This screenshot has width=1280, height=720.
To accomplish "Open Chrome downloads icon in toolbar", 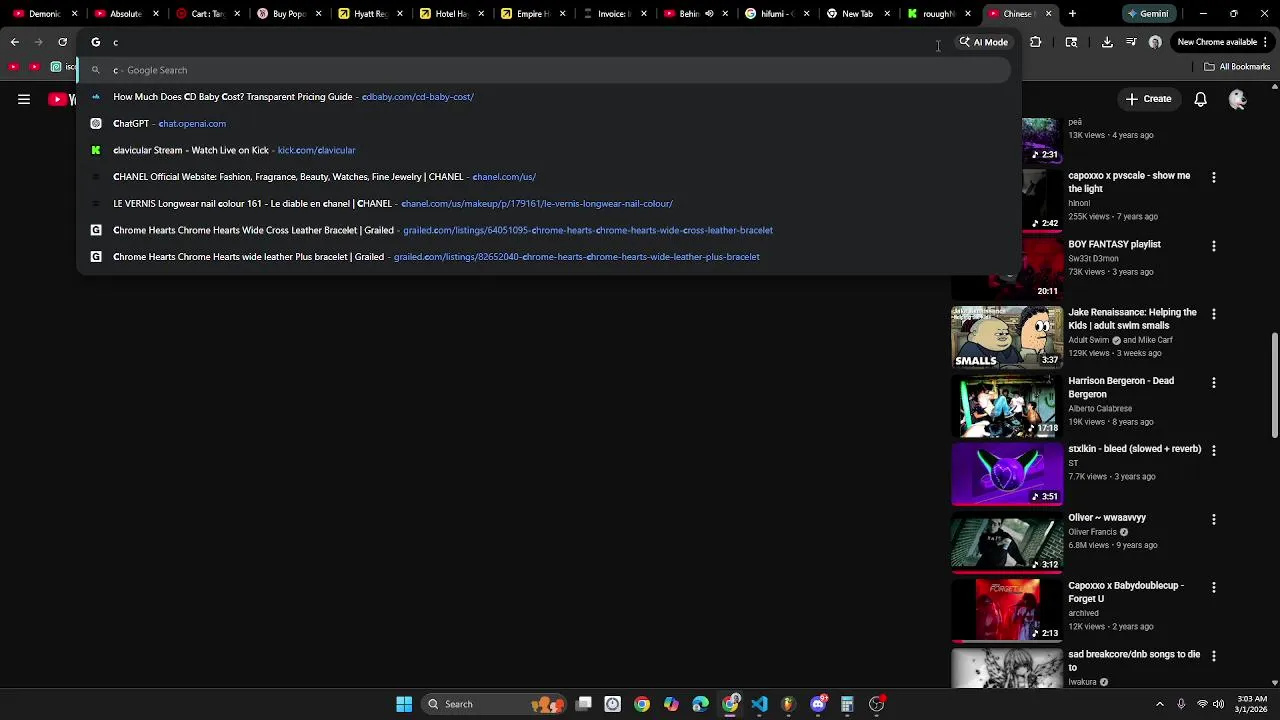I will point(1107,42).
